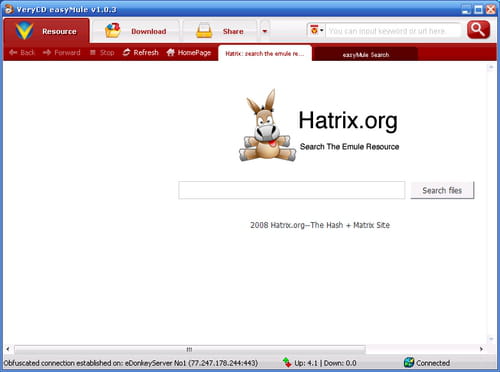This screenshot has height=372, width=500.
Task: Maximize the easyMule window
Action: (478, 9)
